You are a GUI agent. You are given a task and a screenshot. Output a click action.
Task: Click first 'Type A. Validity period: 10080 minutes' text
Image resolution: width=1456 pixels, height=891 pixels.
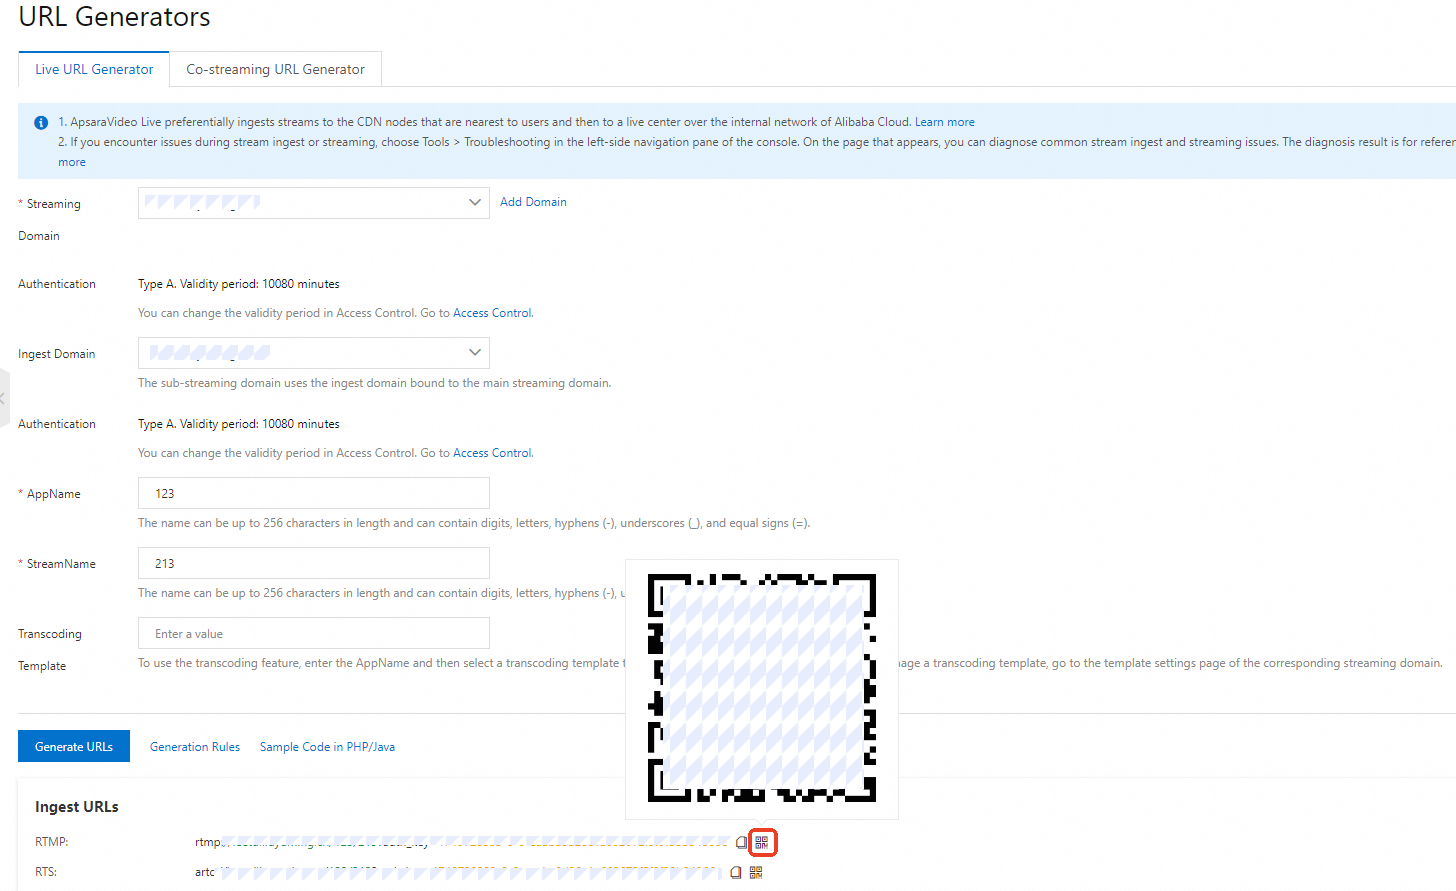click(x=239, y=284)
